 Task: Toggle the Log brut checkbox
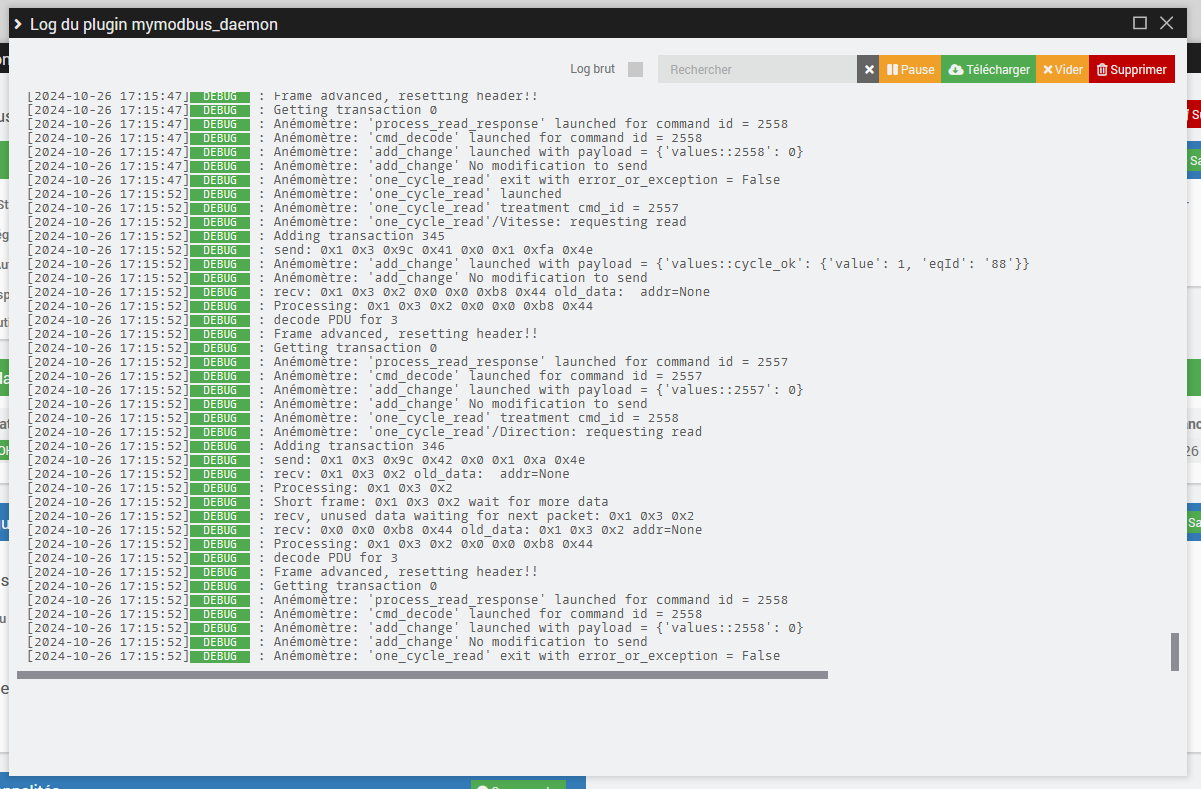(x=635, y=69)
